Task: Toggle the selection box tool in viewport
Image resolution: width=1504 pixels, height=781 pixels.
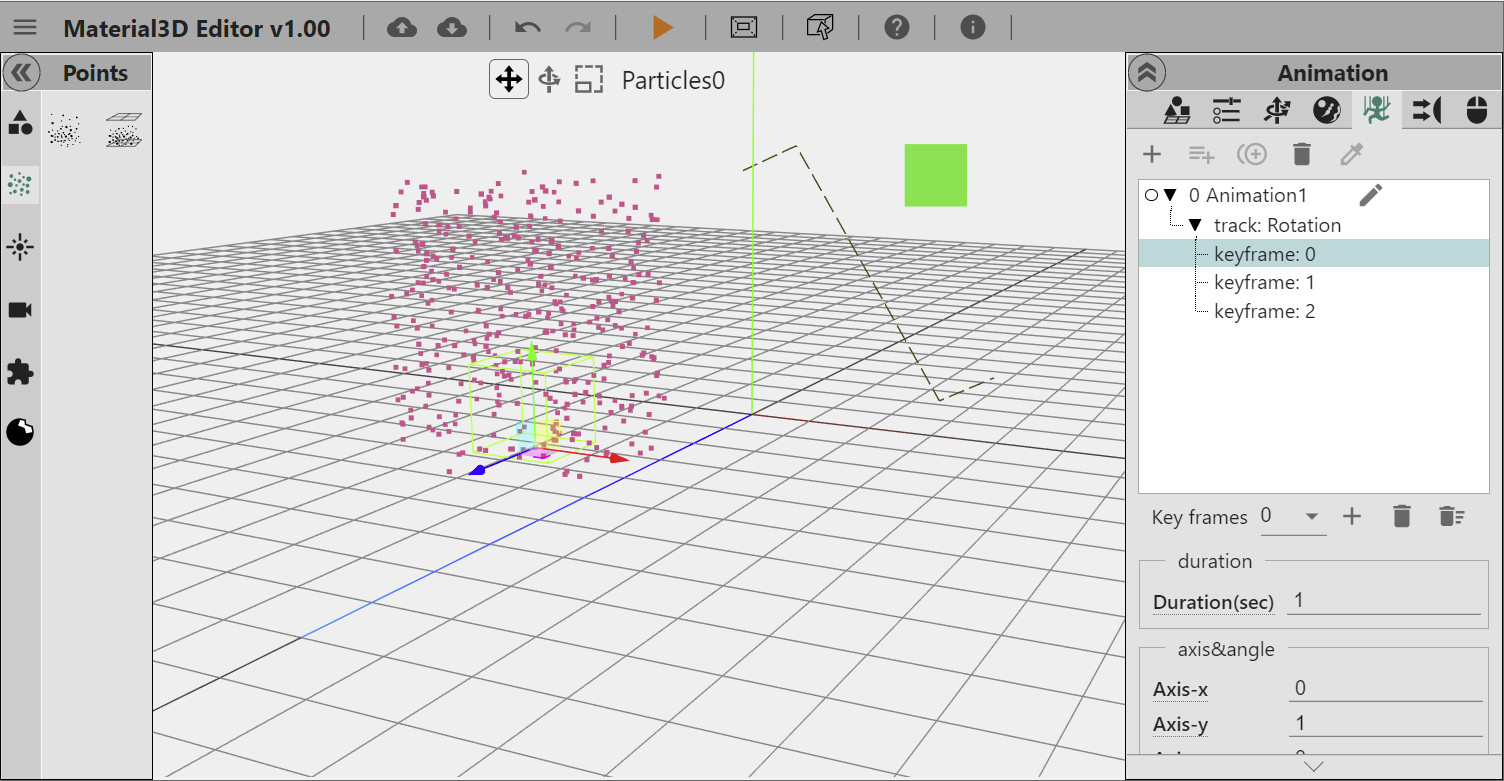Action: pos(589,80)
